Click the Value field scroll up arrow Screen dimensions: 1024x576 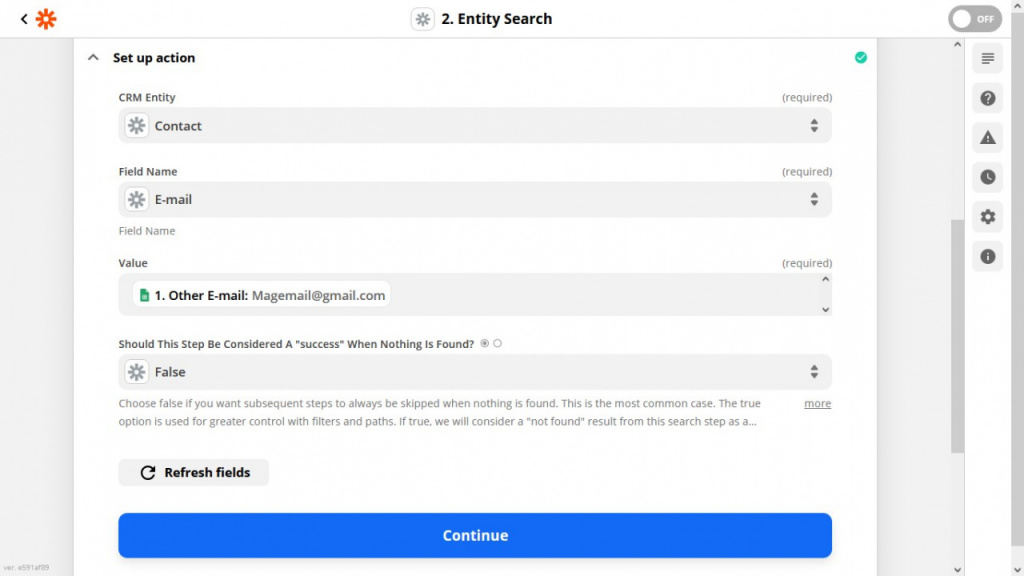[825, 280]
